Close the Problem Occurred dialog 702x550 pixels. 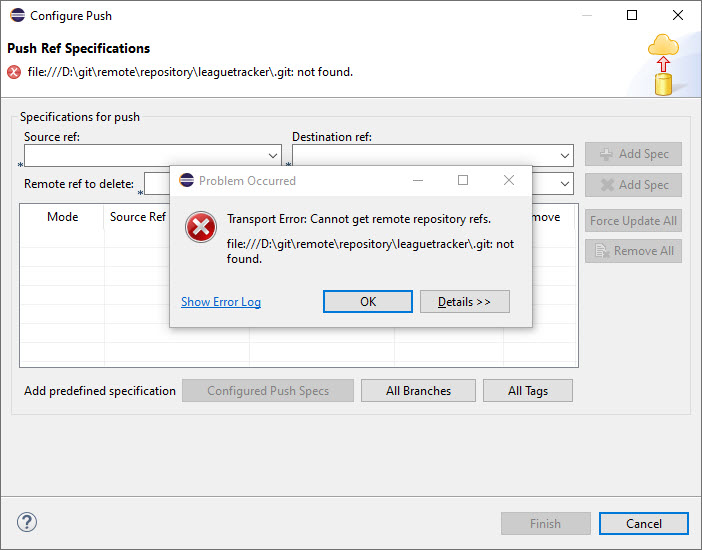pos(509,181)
